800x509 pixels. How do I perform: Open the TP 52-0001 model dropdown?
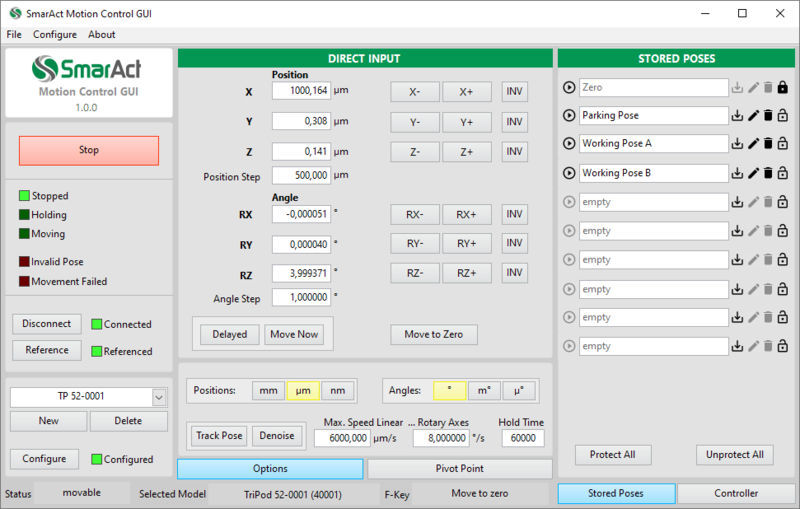coord(158,397)
